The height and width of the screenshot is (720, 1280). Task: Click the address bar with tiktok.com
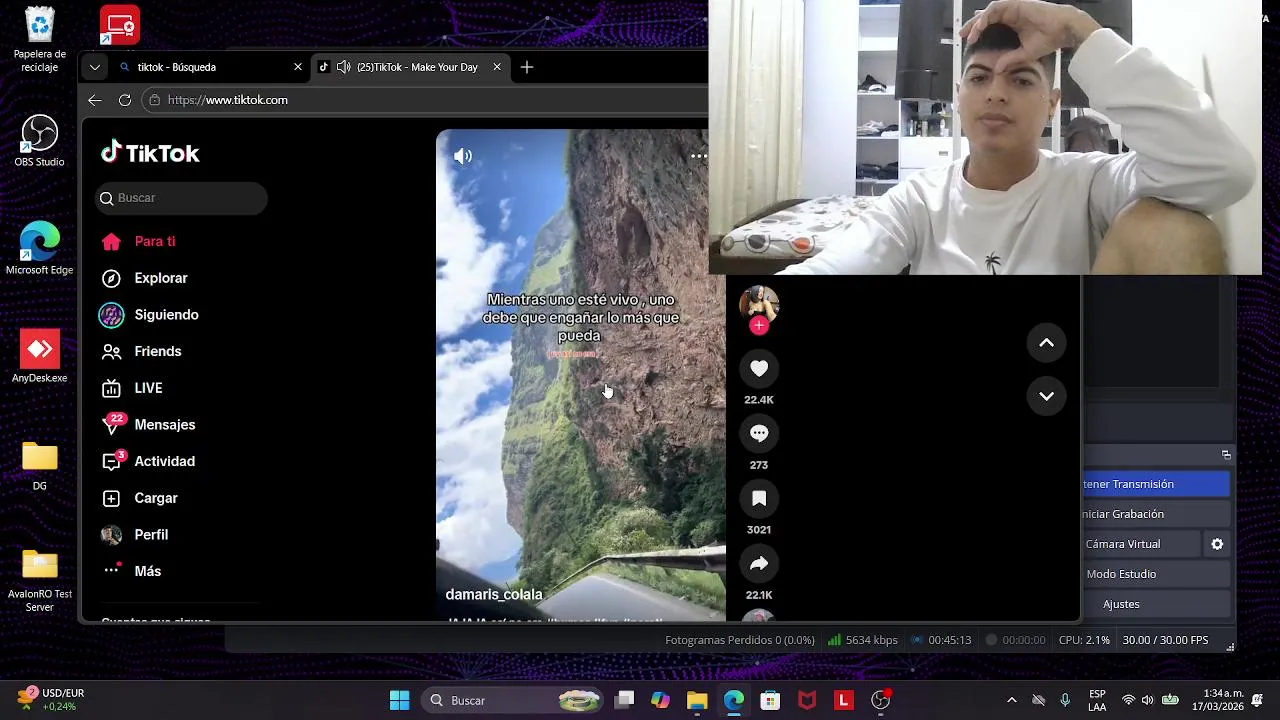(425, 100)
